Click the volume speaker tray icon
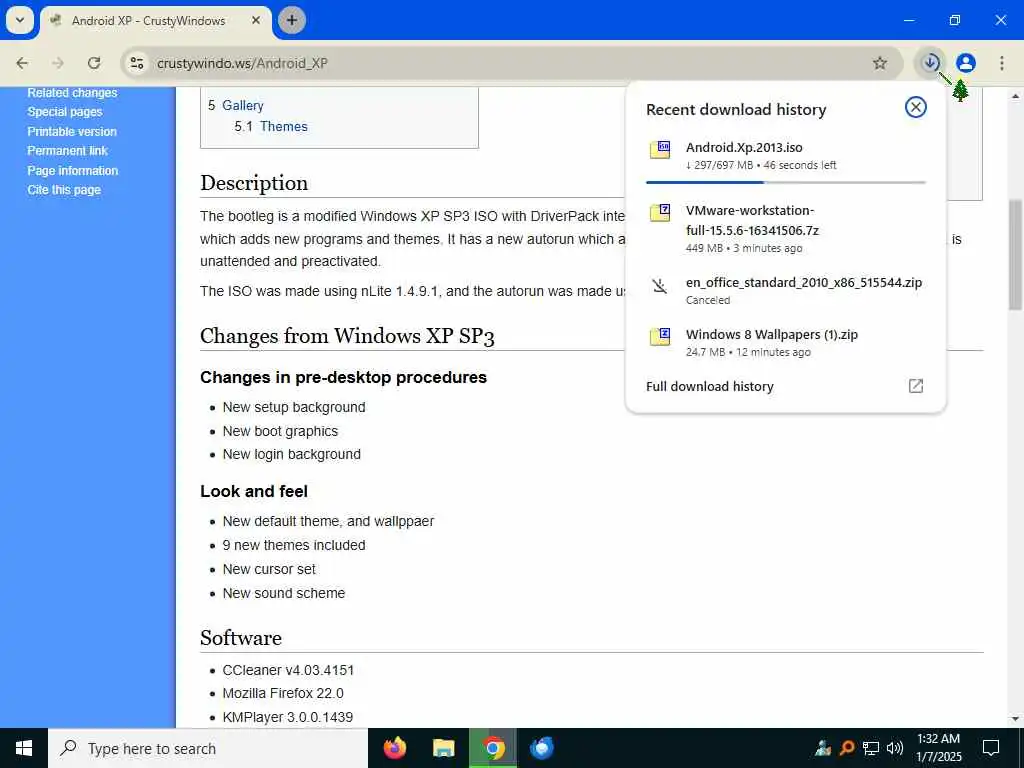This screenshot has width=1024, height=768. point(895,748)
